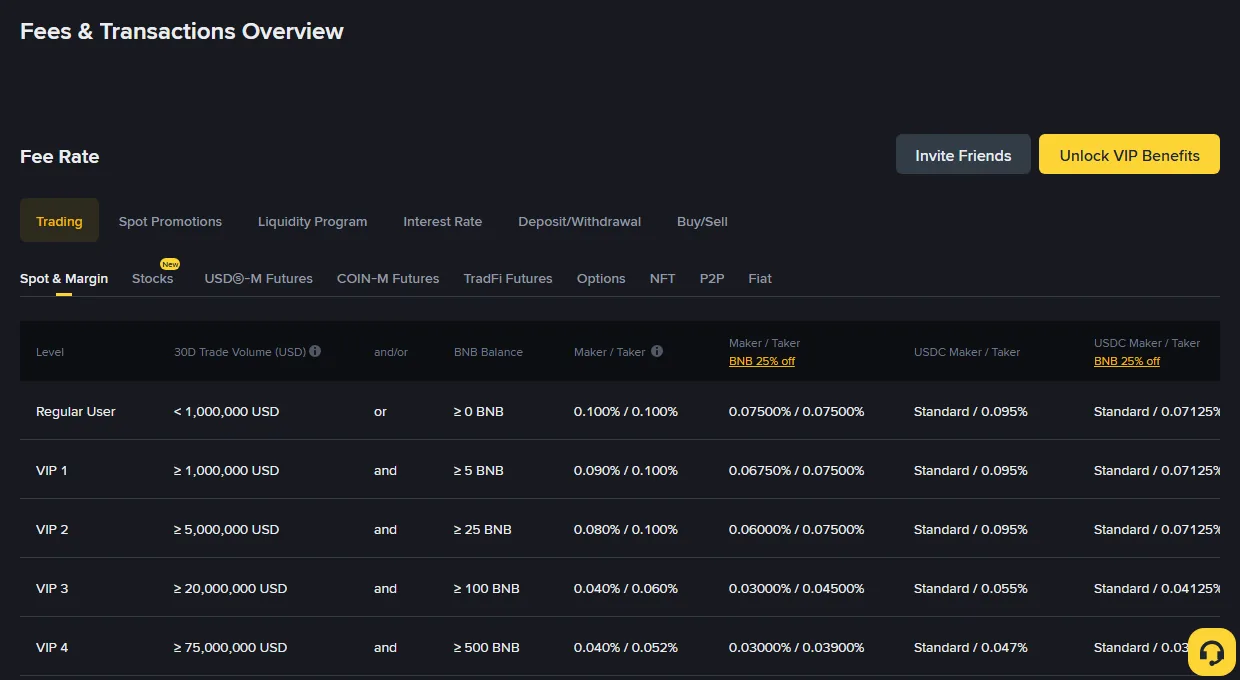Click the '0.040% / 0.060%' fee cell

(626, 588)
